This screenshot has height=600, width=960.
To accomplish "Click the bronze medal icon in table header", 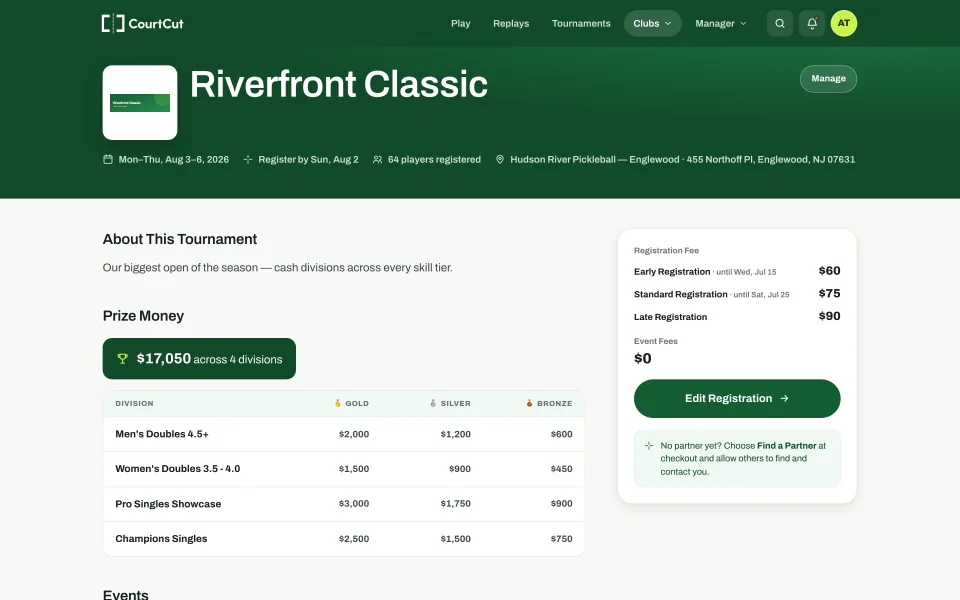I will click(529, 403).
